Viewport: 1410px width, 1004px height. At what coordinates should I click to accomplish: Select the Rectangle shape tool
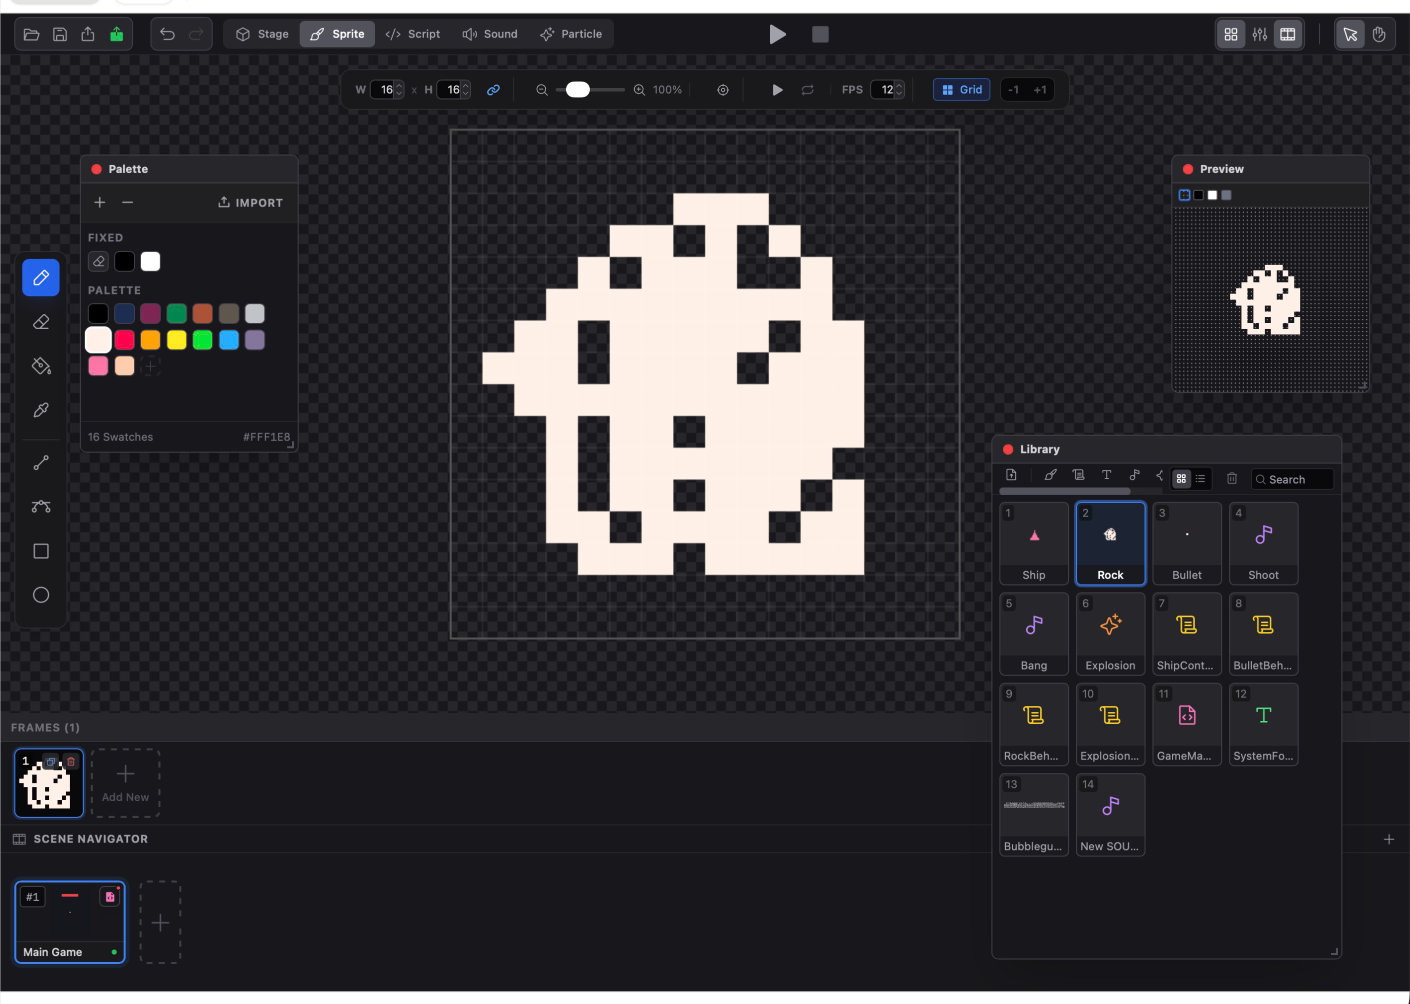click(41, 551)
